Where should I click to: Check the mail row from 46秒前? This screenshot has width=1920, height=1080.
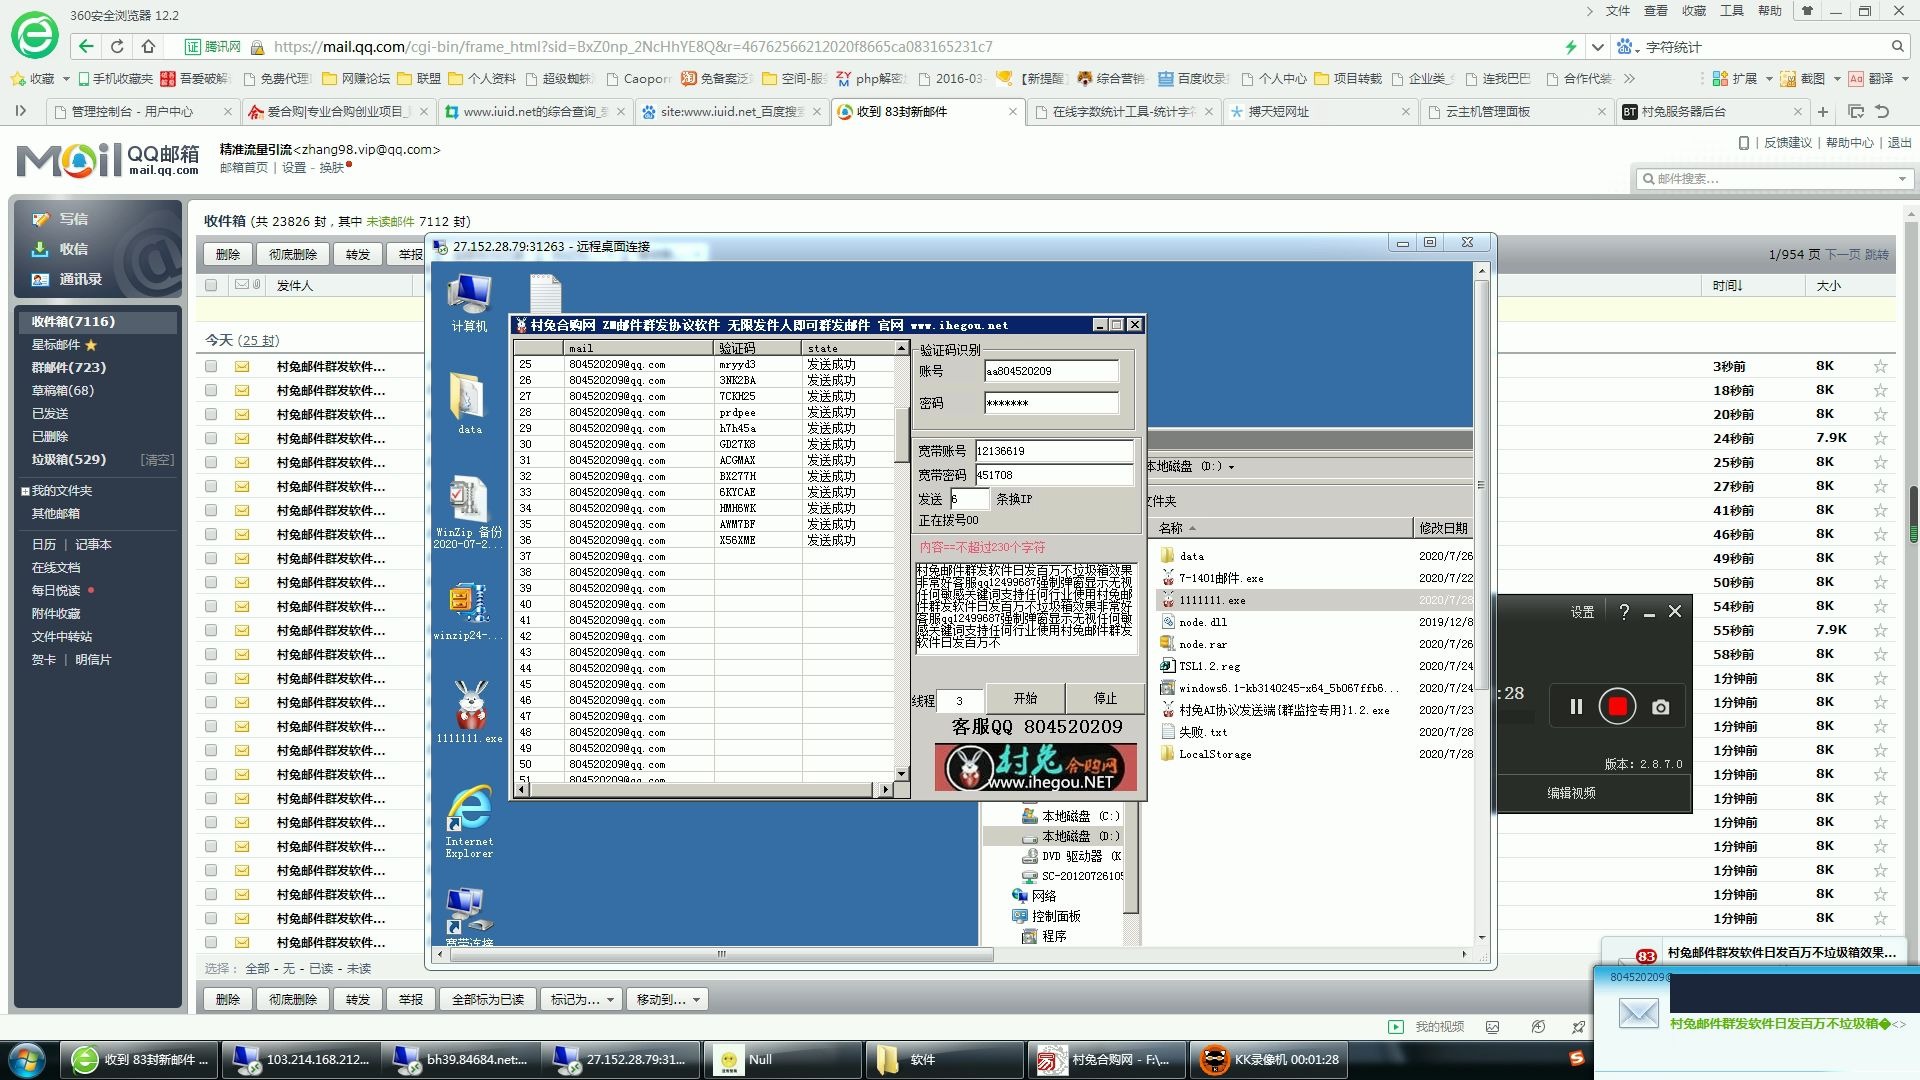point(211,534)
